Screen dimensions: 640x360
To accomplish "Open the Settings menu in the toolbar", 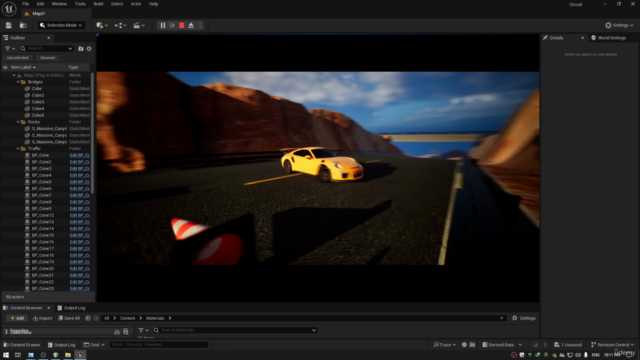I will 619,25.
